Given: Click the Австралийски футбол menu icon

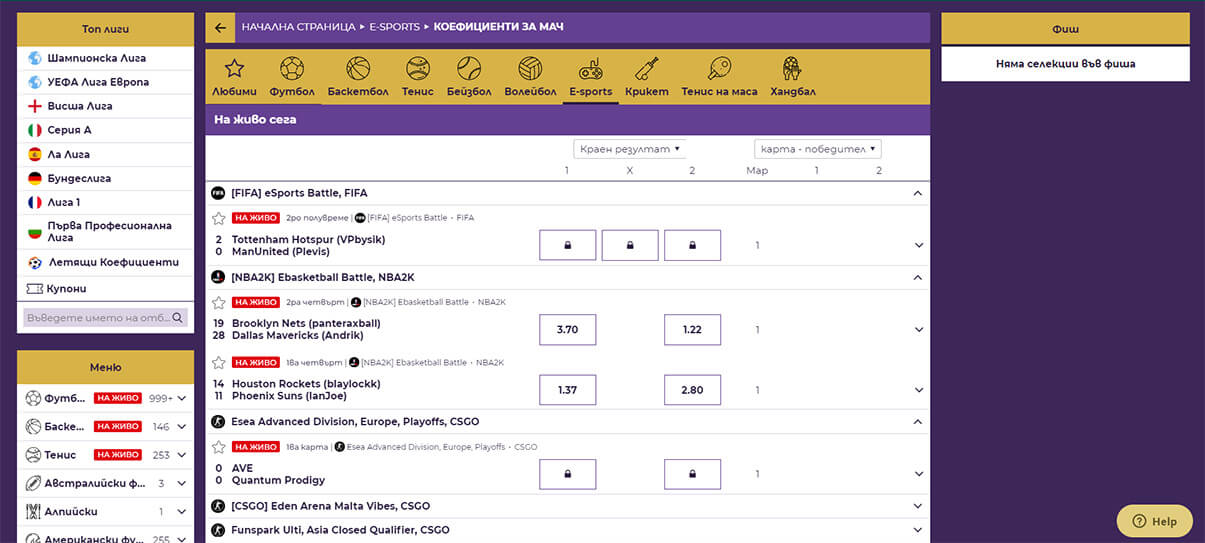Looking at the screenshot, I should click(34, 483).
